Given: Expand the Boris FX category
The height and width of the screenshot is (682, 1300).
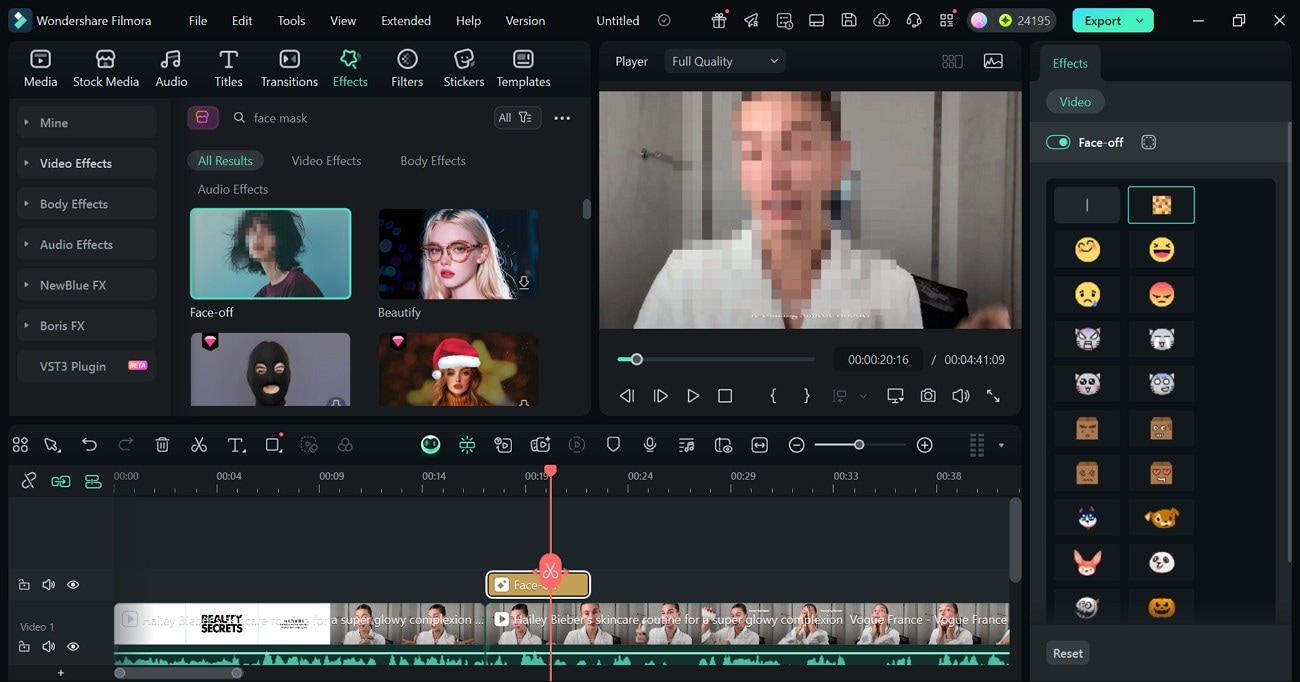Looking at the screenshot, I should [x=87, y=326].
